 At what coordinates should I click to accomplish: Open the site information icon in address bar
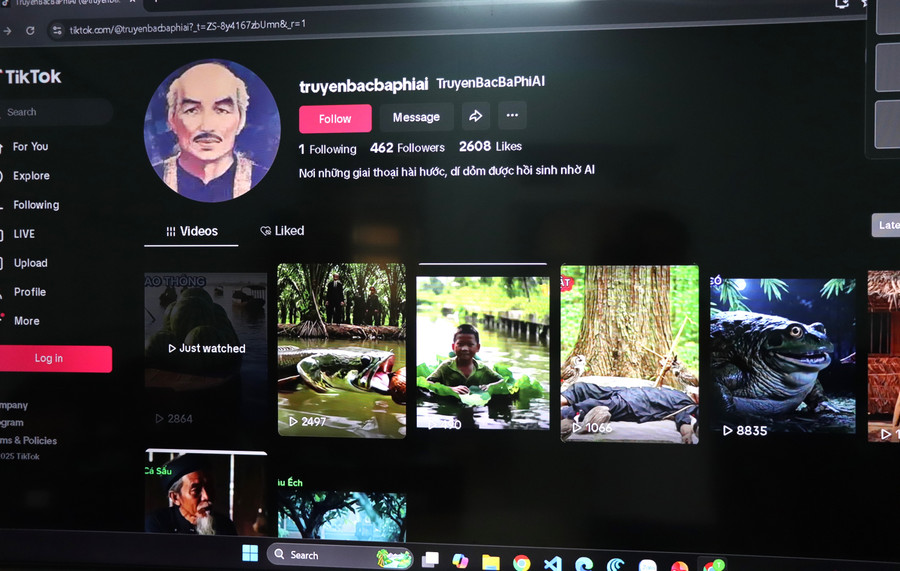pos(56,31)
